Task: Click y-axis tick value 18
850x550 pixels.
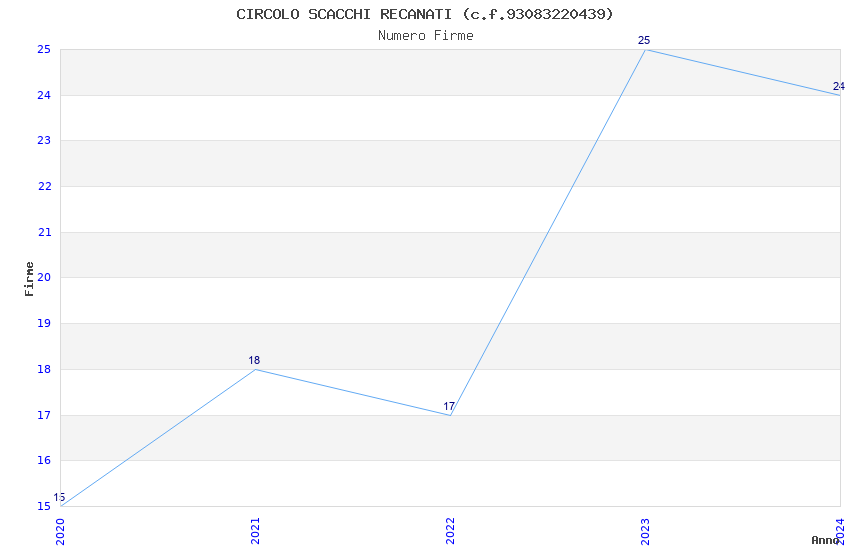Action: point(44,370)
